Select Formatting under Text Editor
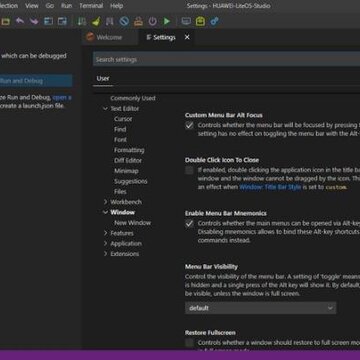This screenshot has width=360, height=360. pyautogui.click(x=129, y=150)
